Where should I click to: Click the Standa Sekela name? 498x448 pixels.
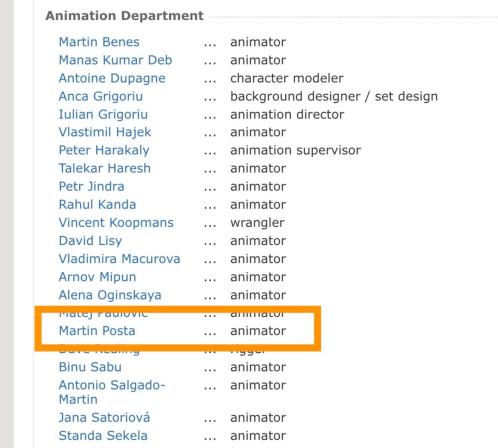point(103,435)
